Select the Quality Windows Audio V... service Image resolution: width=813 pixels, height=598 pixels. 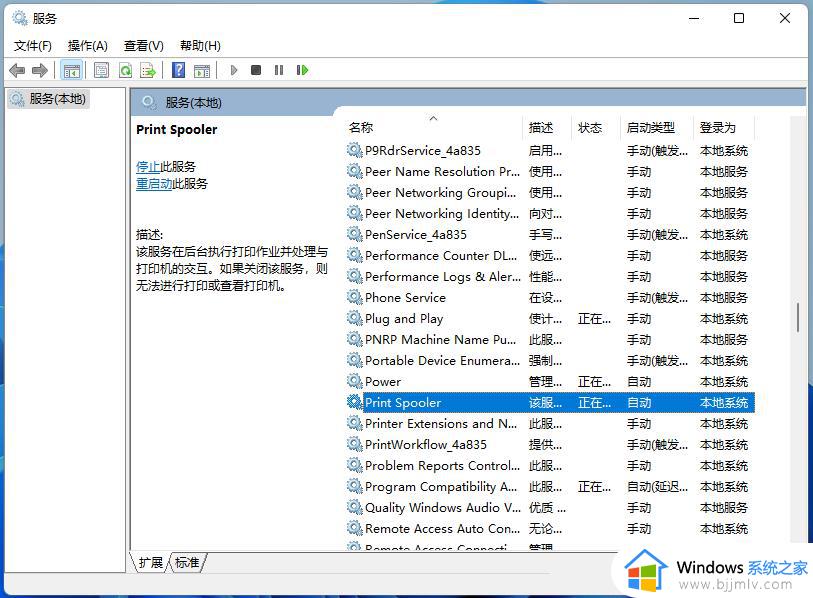(443, 508)
